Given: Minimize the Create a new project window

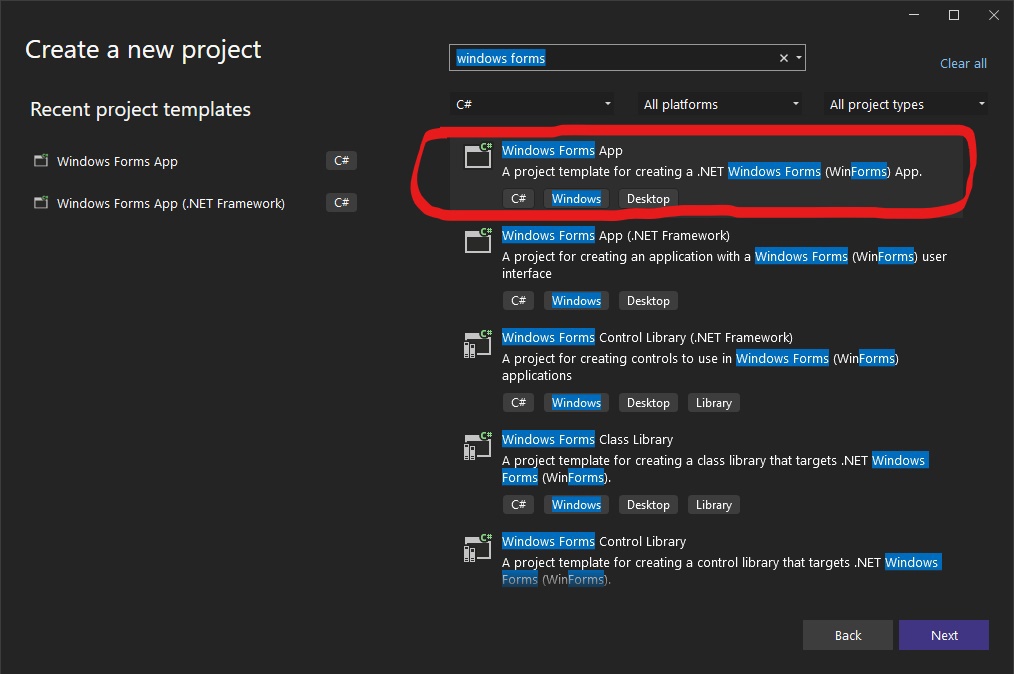Looking at the screenshot, I should pos(914,15).
